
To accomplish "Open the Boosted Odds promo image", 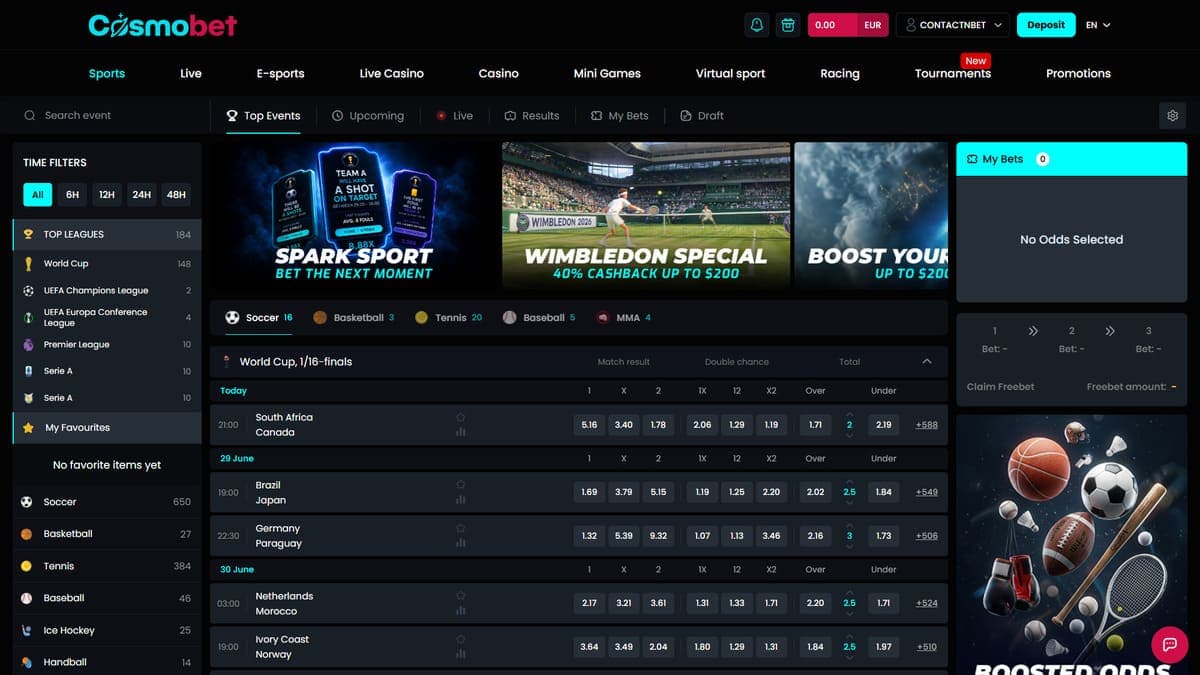I will [x=1072, y=545].
